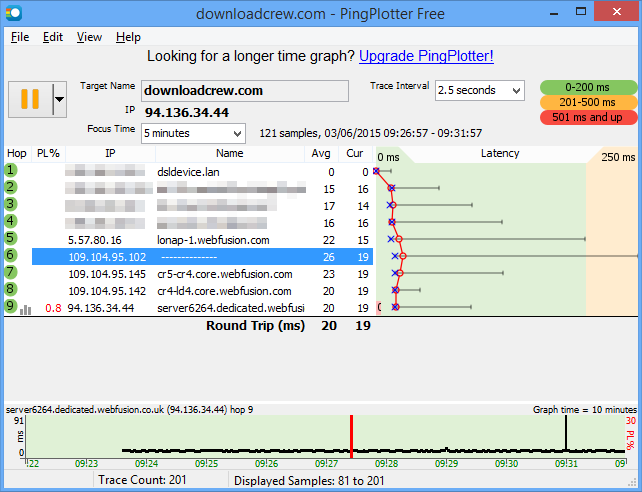Click the hop 6 green circle

[10, 255]
